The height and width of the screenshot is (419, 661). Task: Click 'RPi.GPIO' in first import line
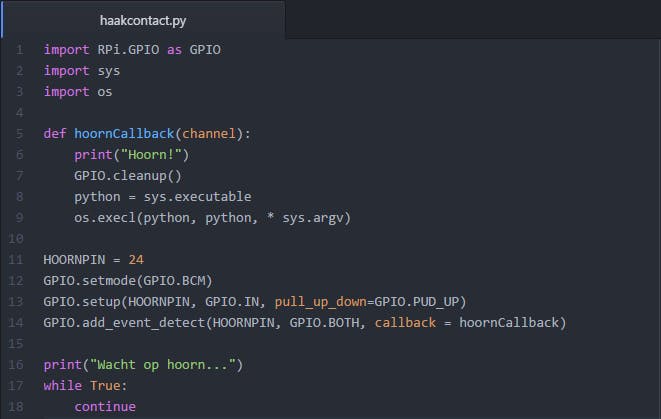click(x=129, y=50)
